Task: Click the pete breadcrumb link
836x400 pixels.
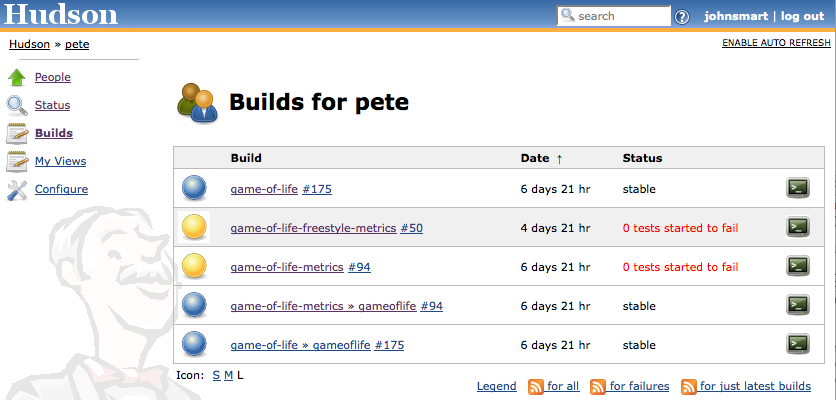Action: 77,44
